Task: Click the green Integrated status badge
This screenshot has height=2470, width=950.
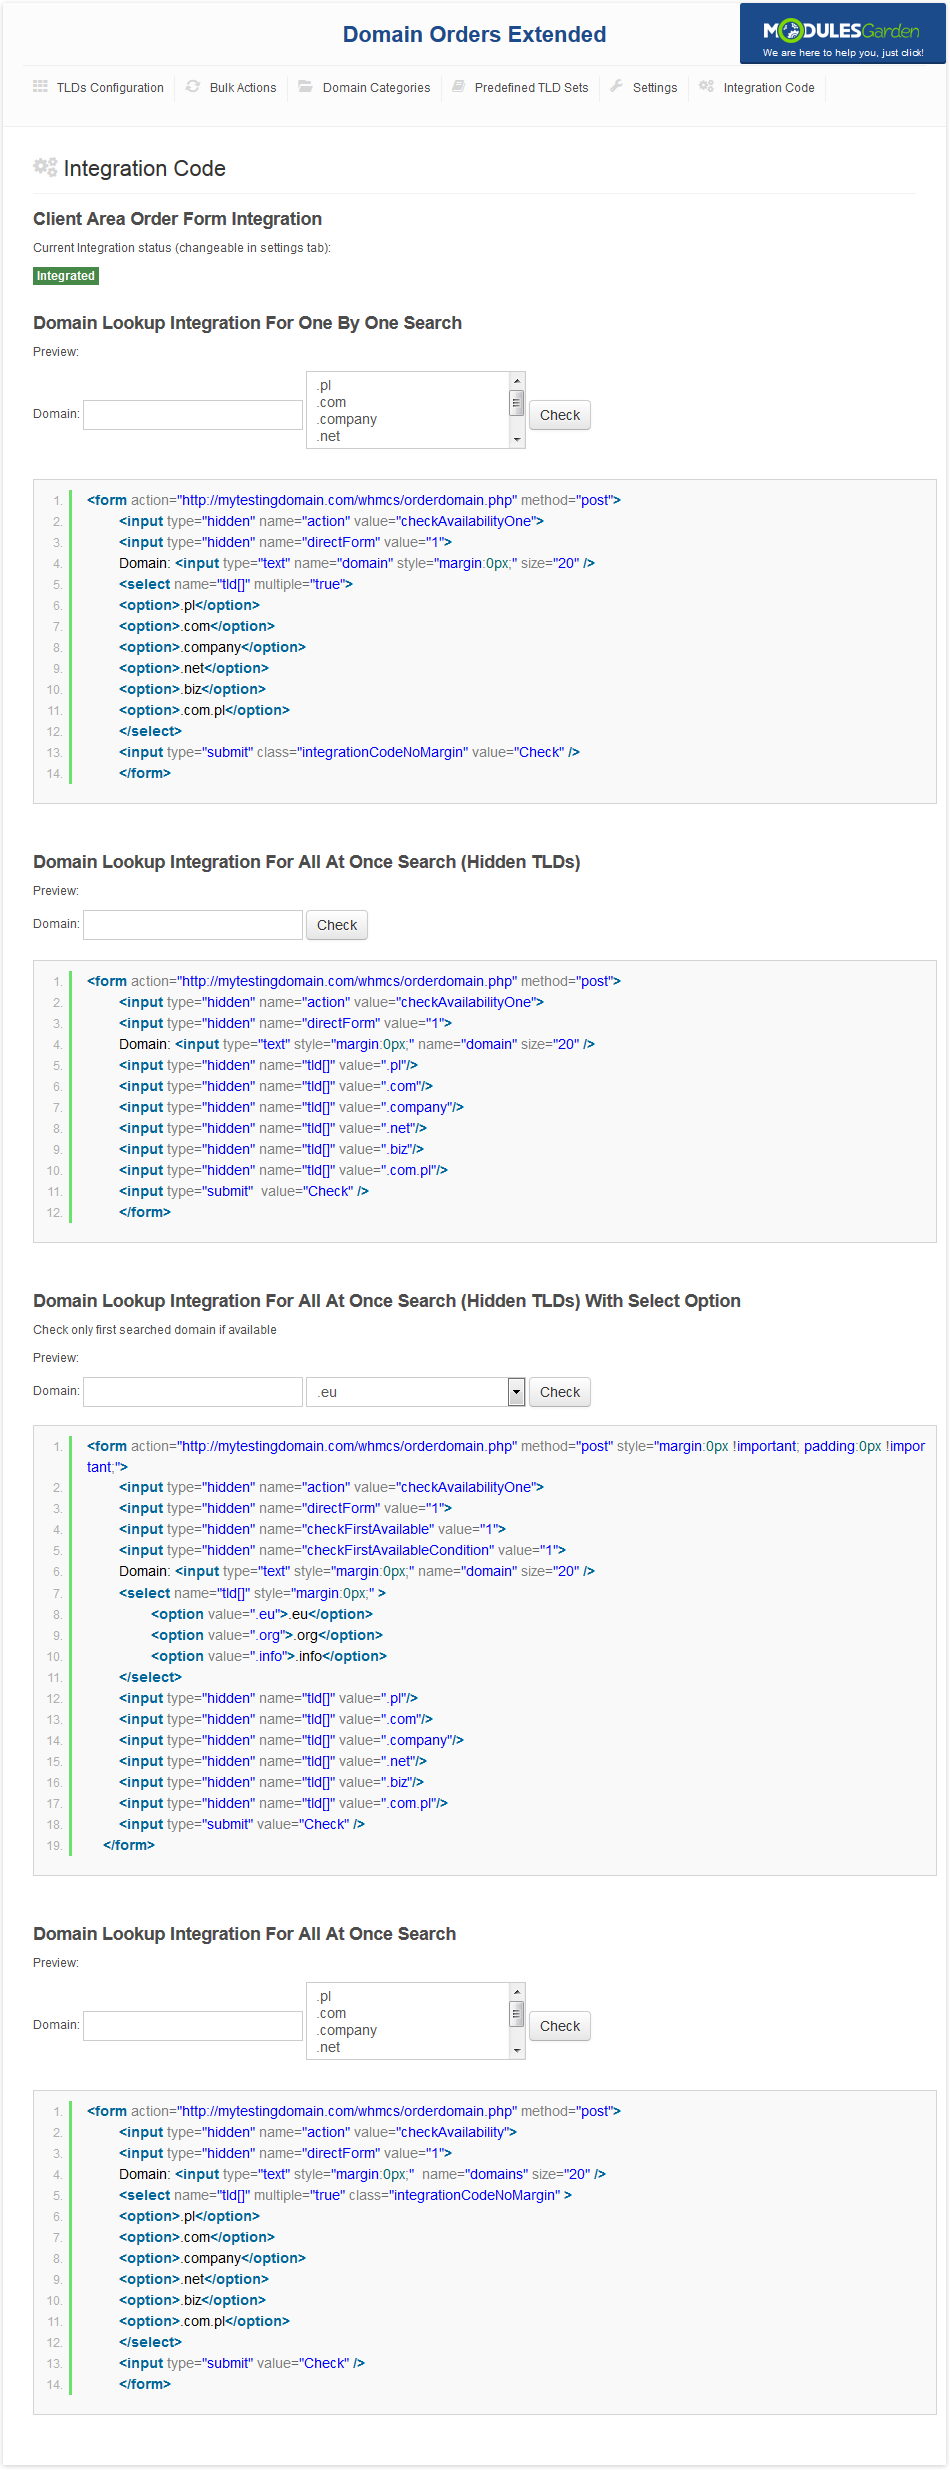Action: [66, 276]
